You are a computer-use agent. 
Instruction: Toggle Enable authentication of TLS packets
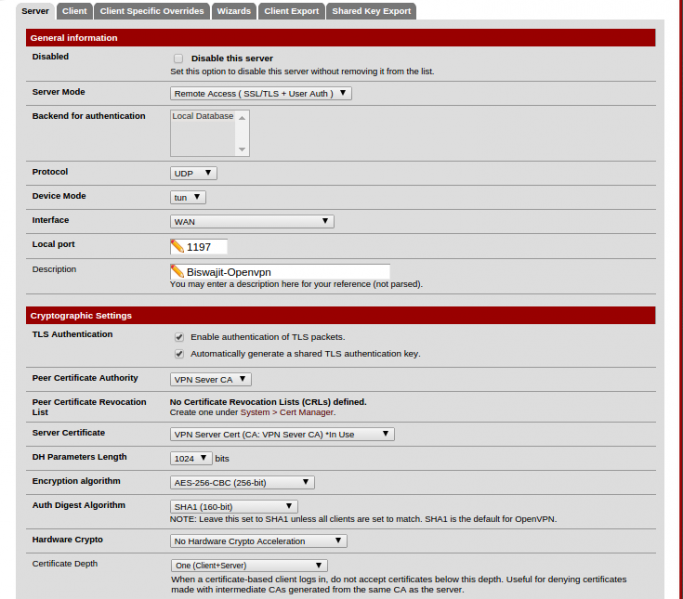(x=179, y=337)
